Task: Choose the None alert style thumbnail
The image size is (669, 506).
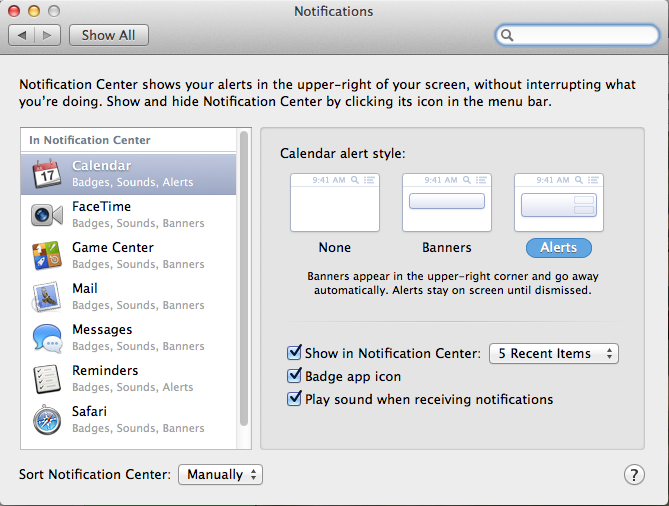Action: (x=335, y=202)
